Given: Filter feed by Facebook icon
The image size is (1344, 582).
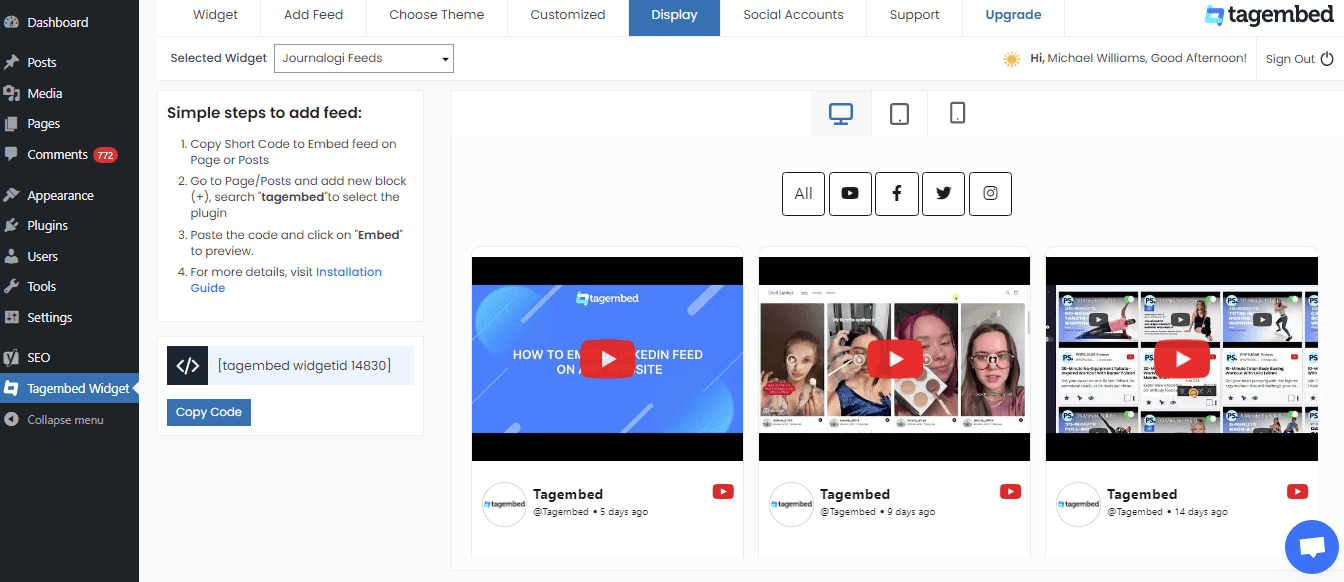Looking at the screenshot, I should [897, 194].
